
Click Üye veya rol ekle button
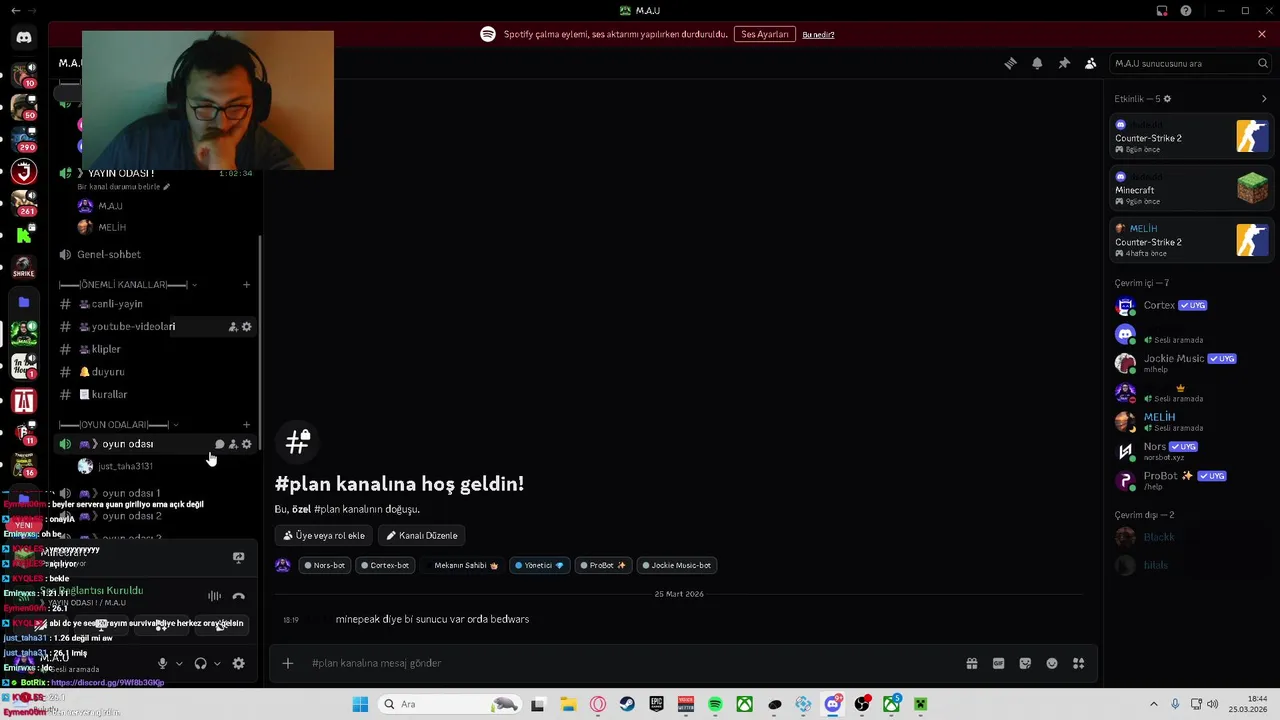pyautogui.click(x=324, y=535)
